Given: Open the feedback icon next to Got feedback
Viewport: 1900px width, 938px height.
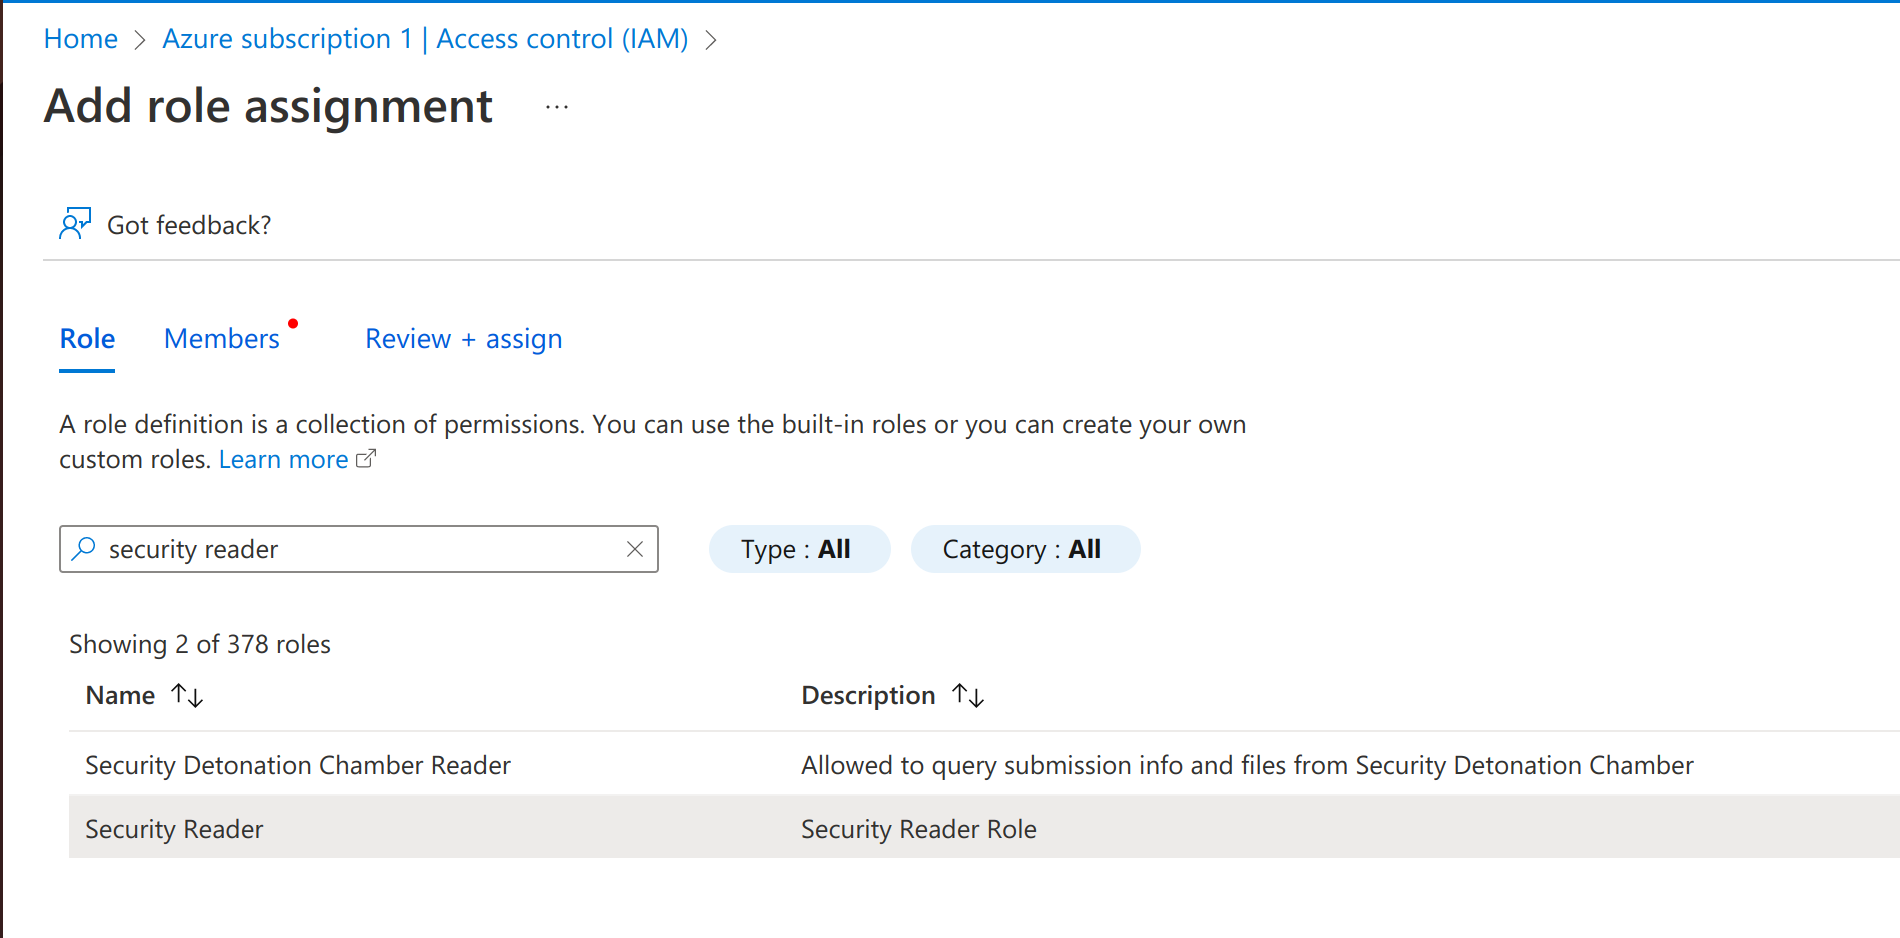Looking at the screenshot, I should pos(75,224).
